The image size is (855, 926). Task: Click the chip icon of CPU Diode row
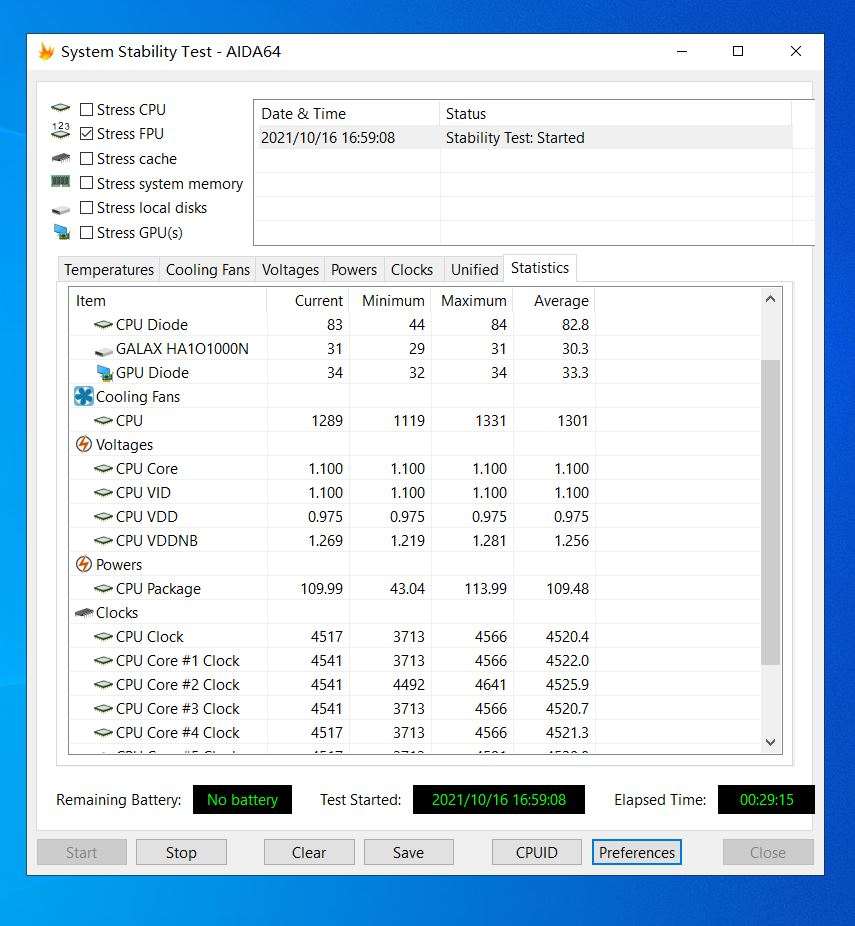(x=103, y=324)
